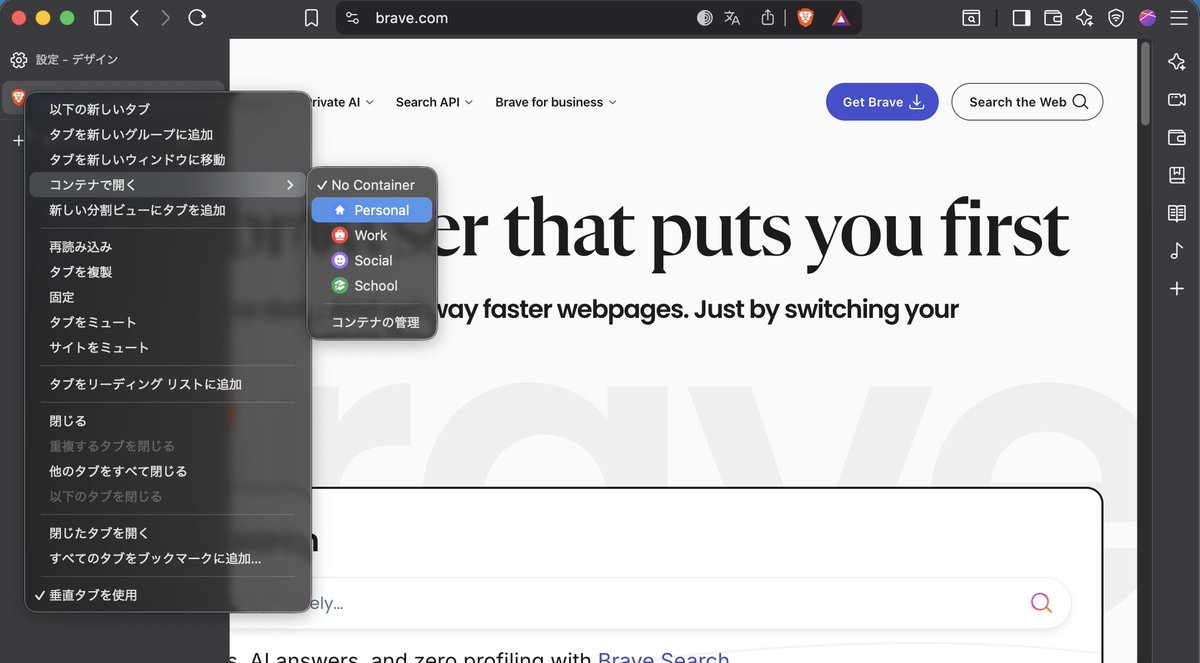Open in Social container
The width and height of the screenshot is (1200, 663).
coord(372,260)
